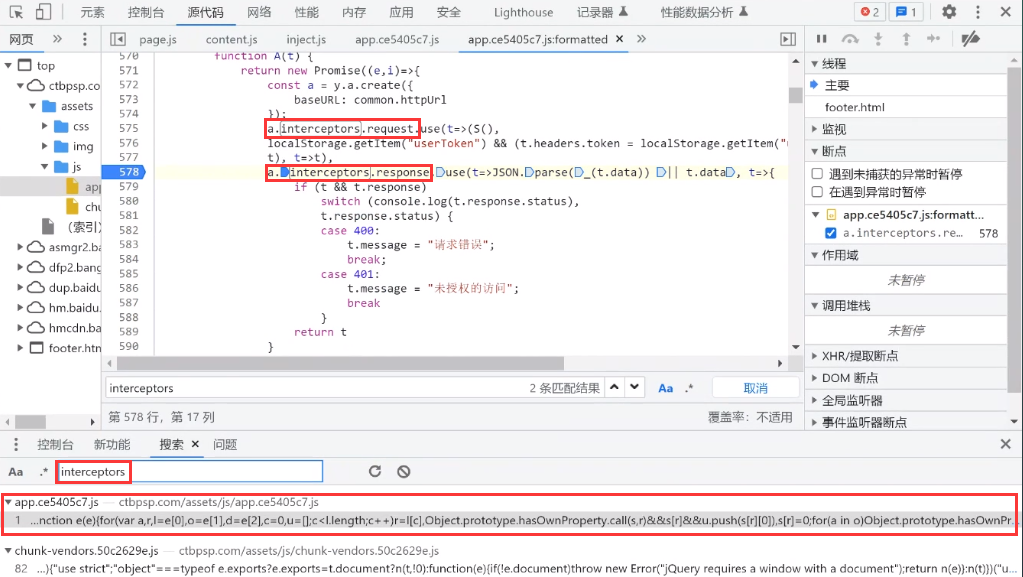Open DevTools settings gear
This screenshot has height=577, width=1023.
click(949, 12)
